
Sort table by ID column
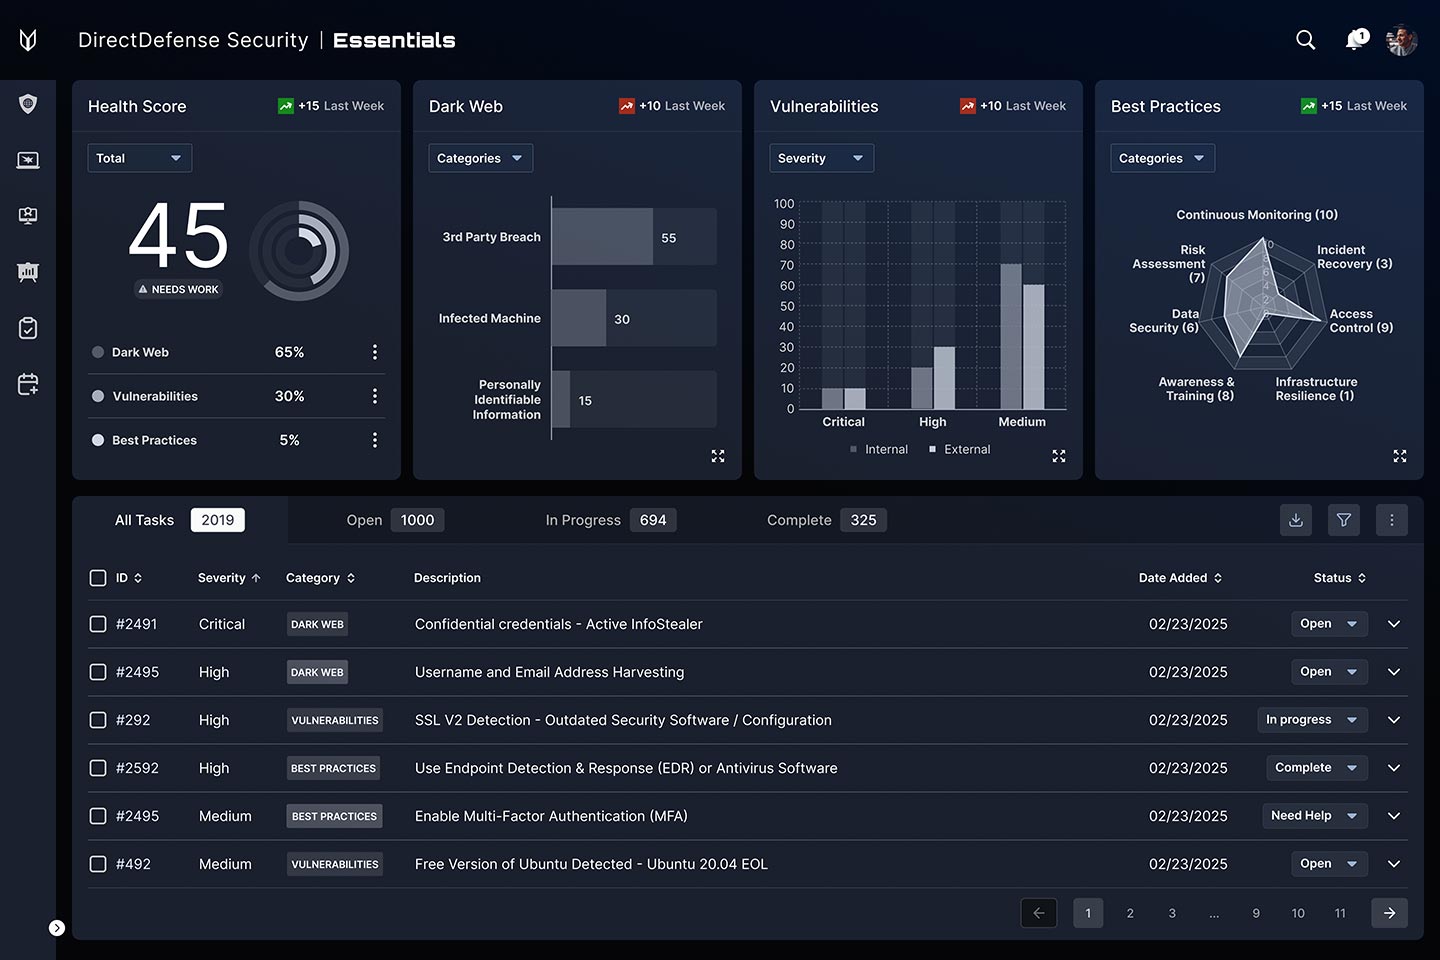[x=129, y=578]
